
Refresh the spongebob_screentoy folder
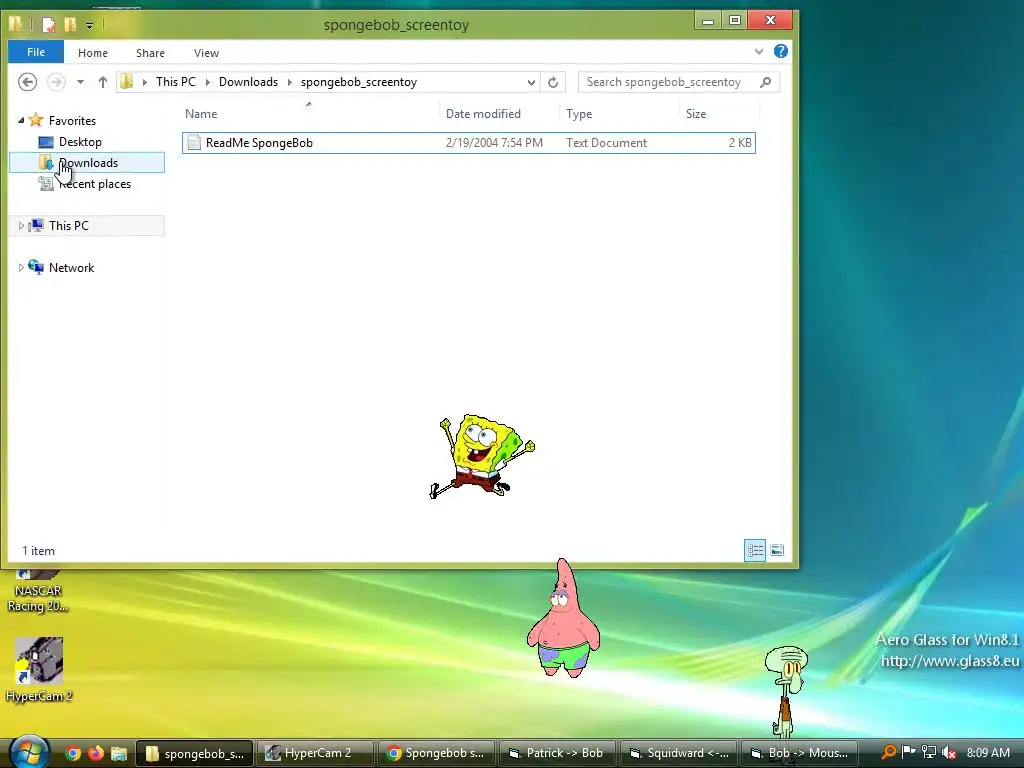pyautogui.click(x=553, y=82)
